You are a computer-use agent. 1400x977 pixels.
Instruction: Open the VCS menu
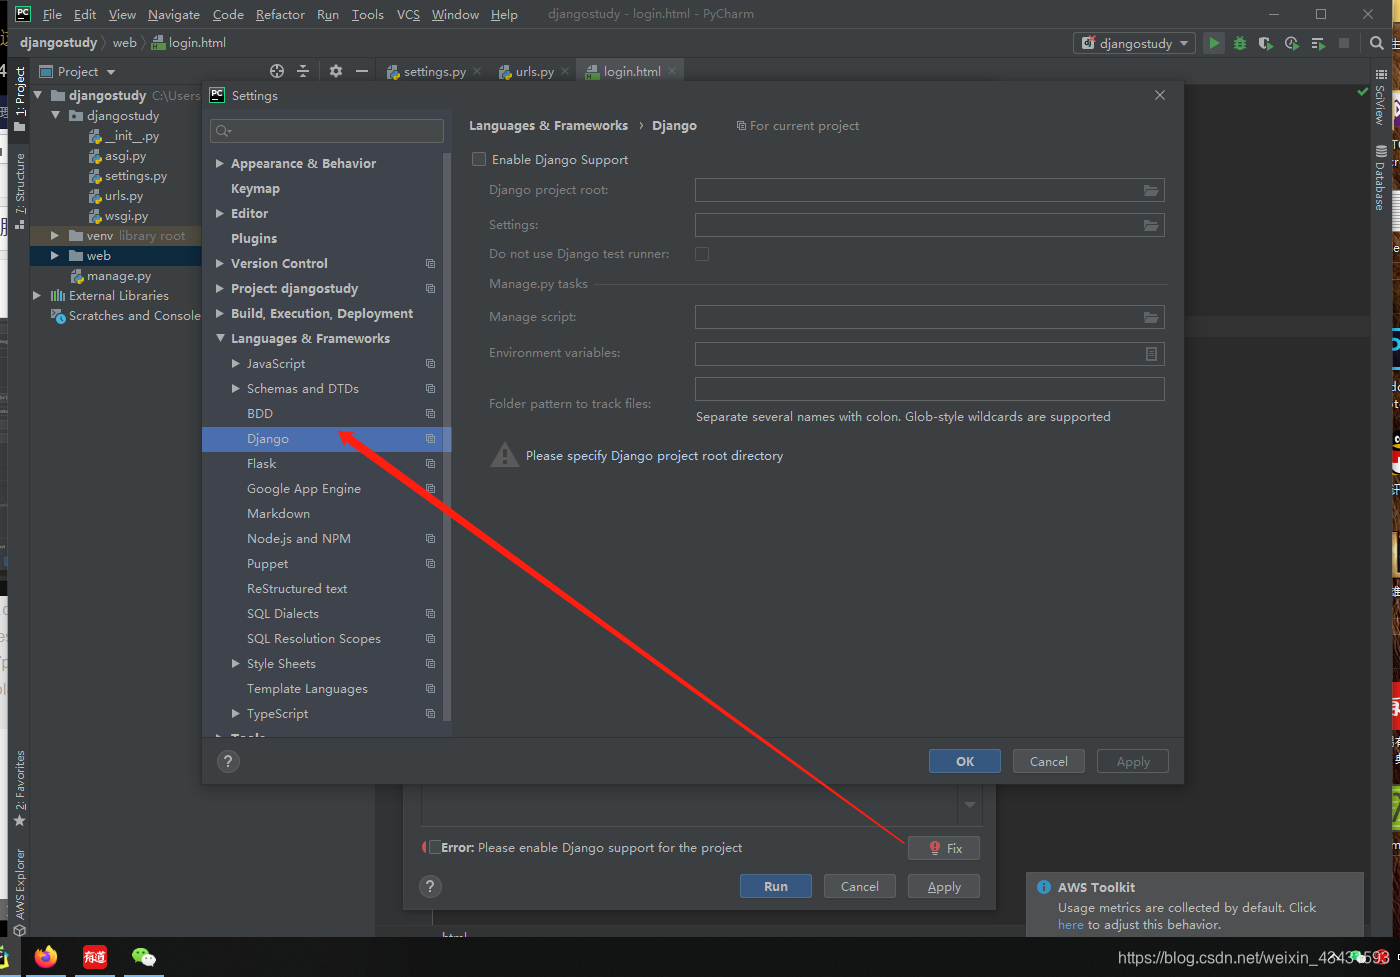[408, 14]
